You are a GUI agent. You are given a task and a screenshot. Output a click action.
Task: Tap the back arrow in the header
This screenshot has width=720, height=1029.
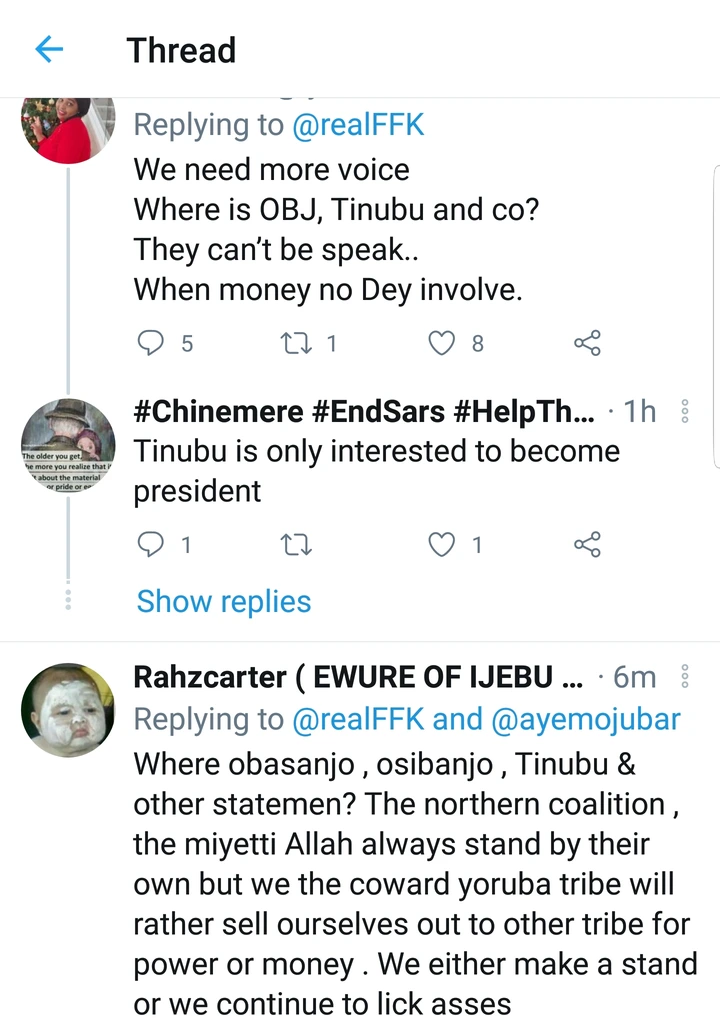(x=49, y=49)
